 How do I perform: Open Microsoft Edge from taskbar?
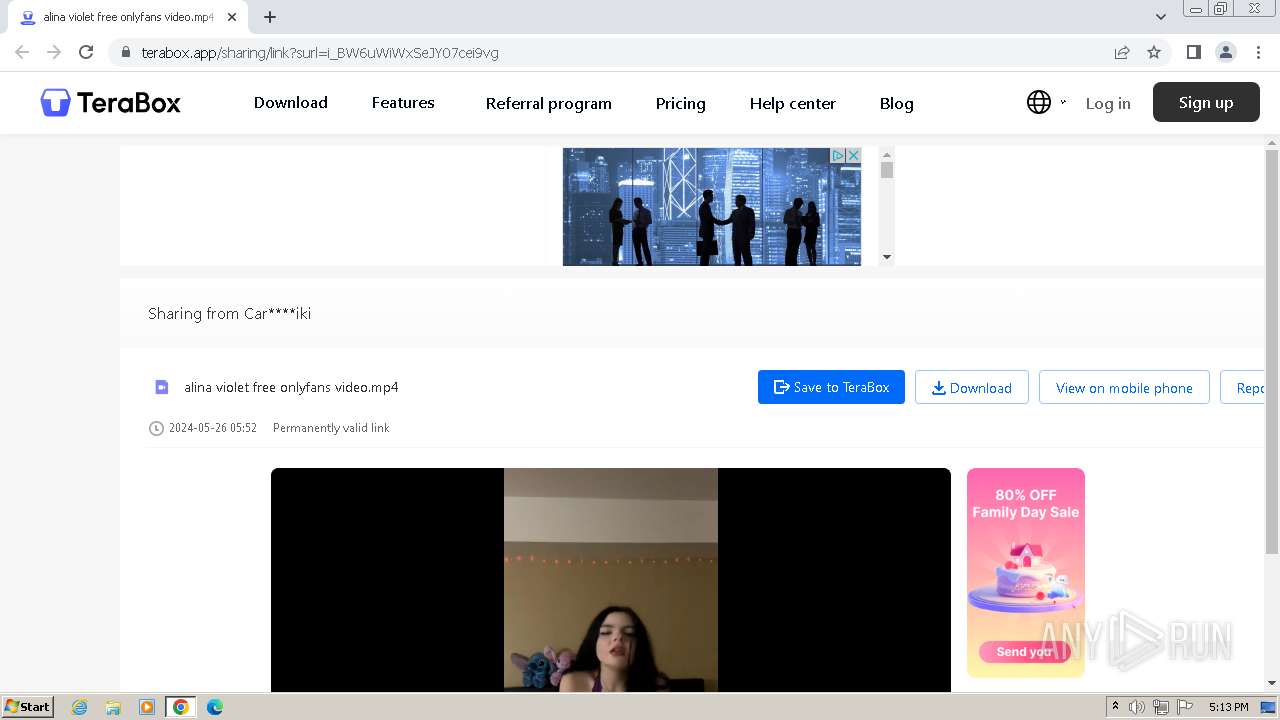[214, 707]
